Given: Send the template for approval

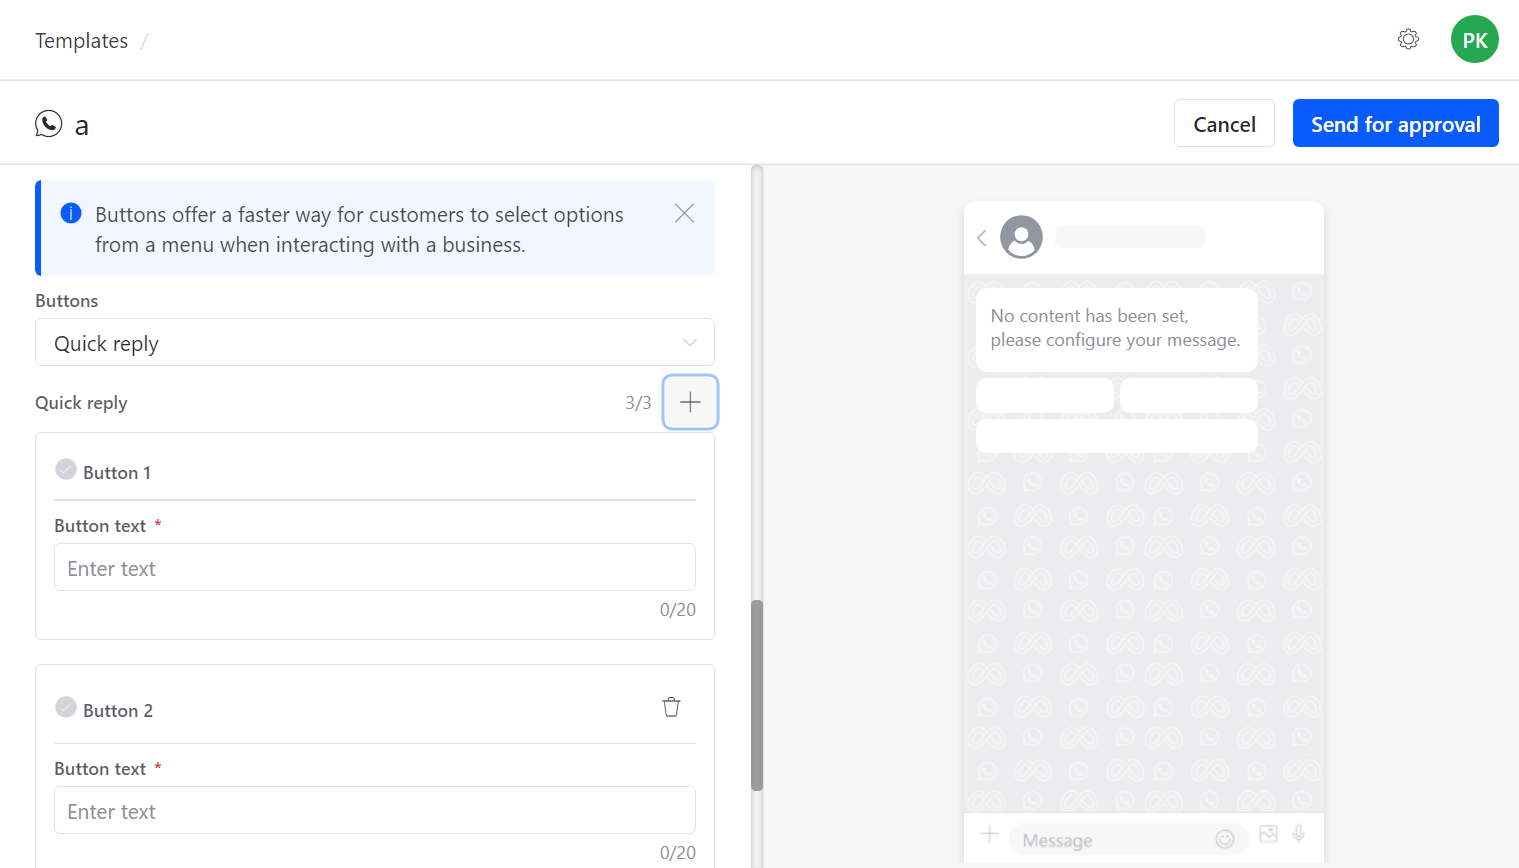Looking at the screenshot, I should click(1395, 123).
